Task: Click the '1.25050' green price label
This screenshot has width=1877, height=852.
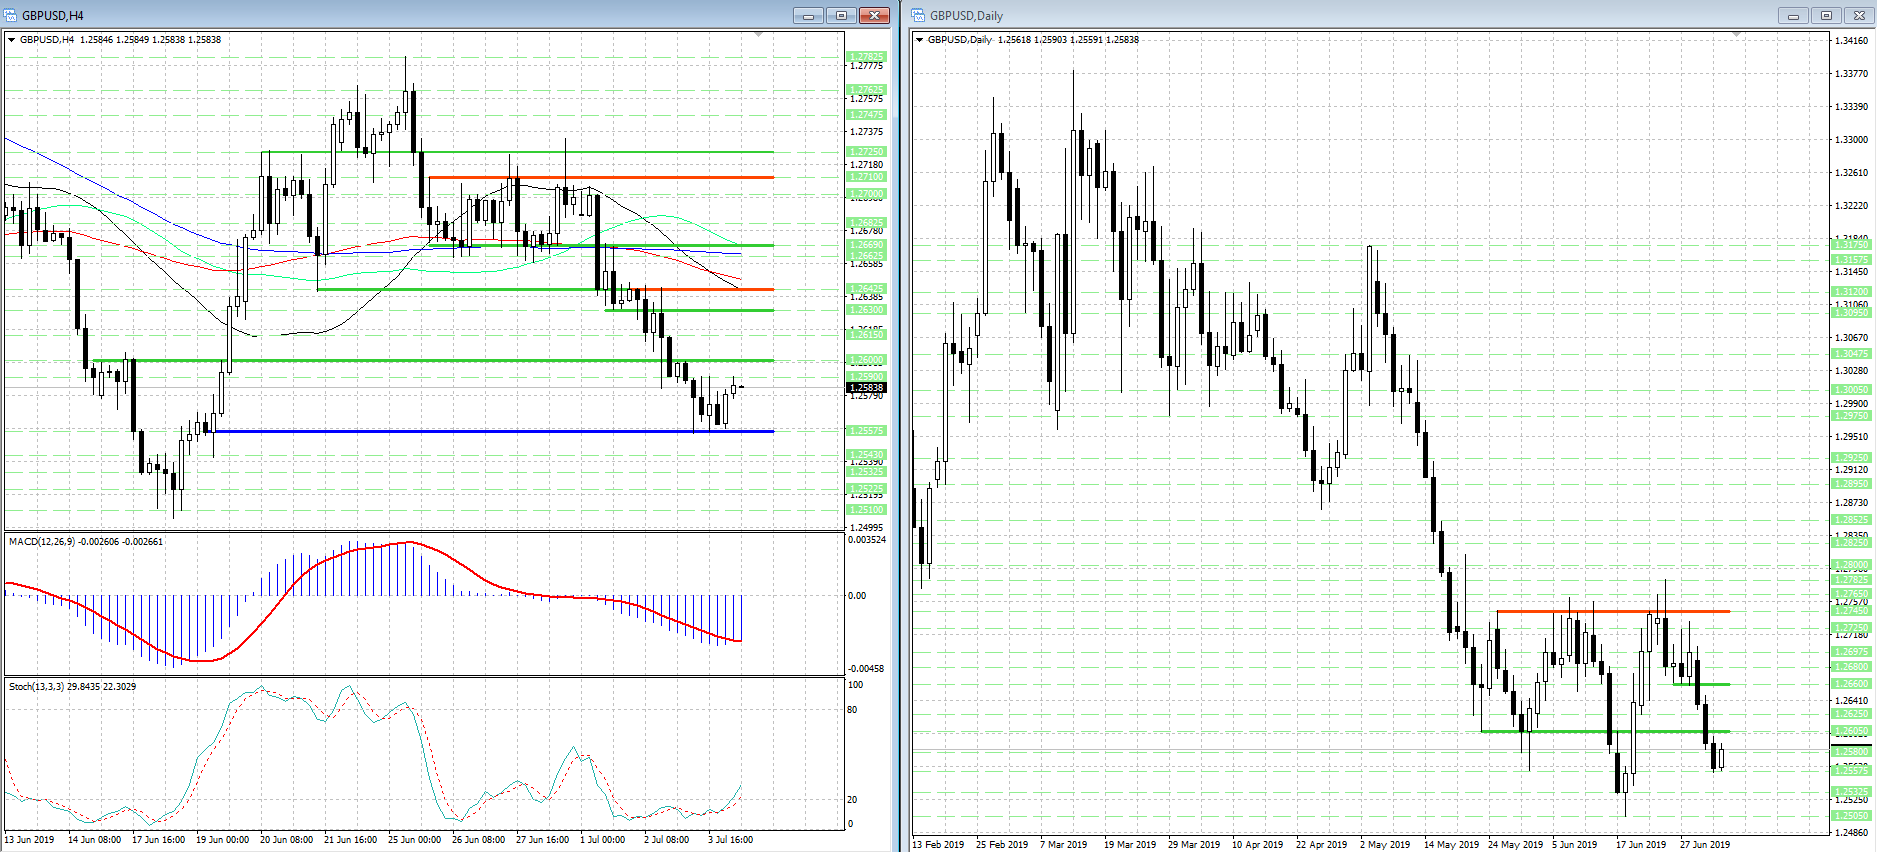Action: [1851, 816]
